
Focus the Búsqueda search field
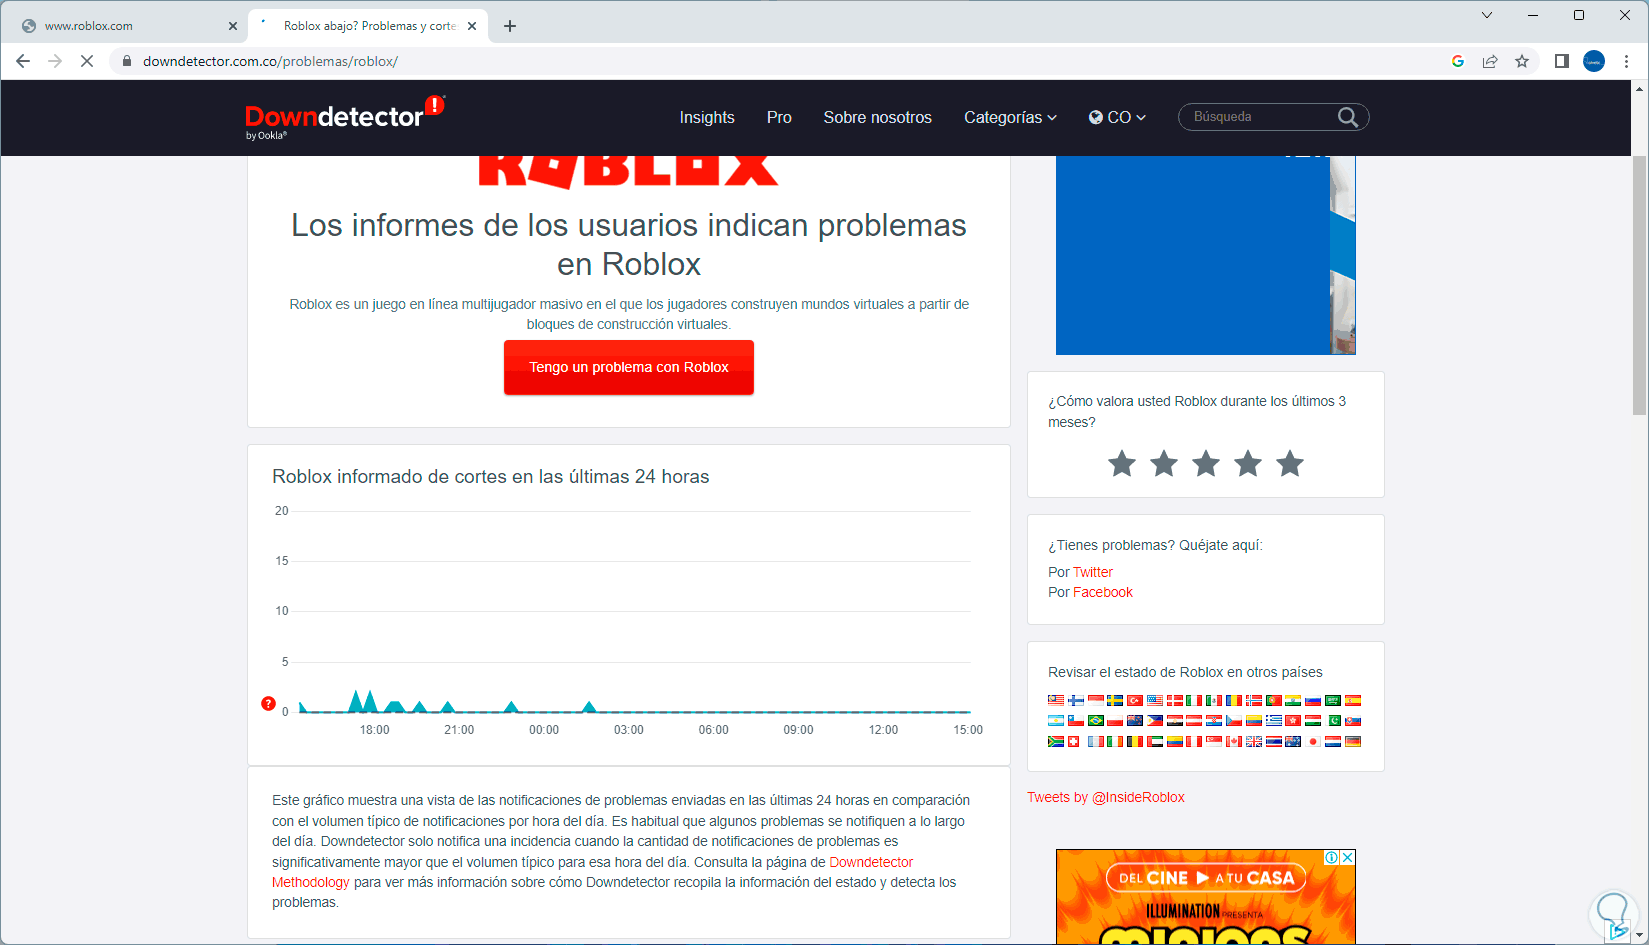(1260, 117)
